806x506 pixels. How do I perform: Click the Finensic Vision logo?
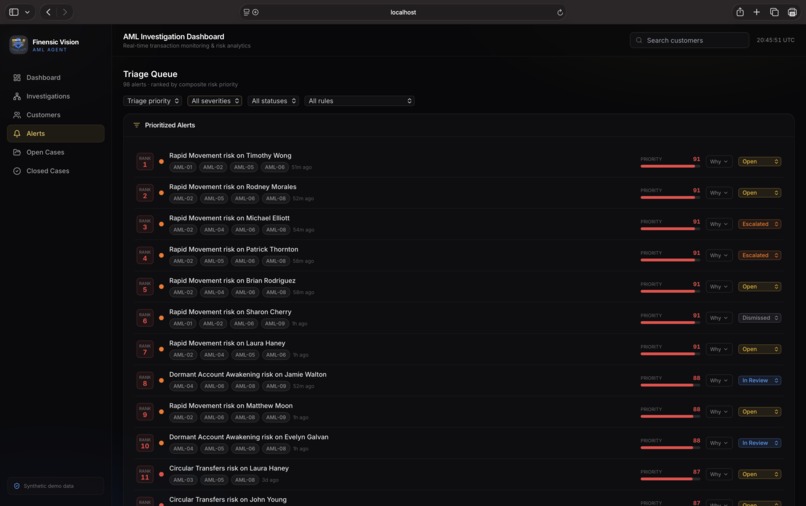(x=19, y=45)
